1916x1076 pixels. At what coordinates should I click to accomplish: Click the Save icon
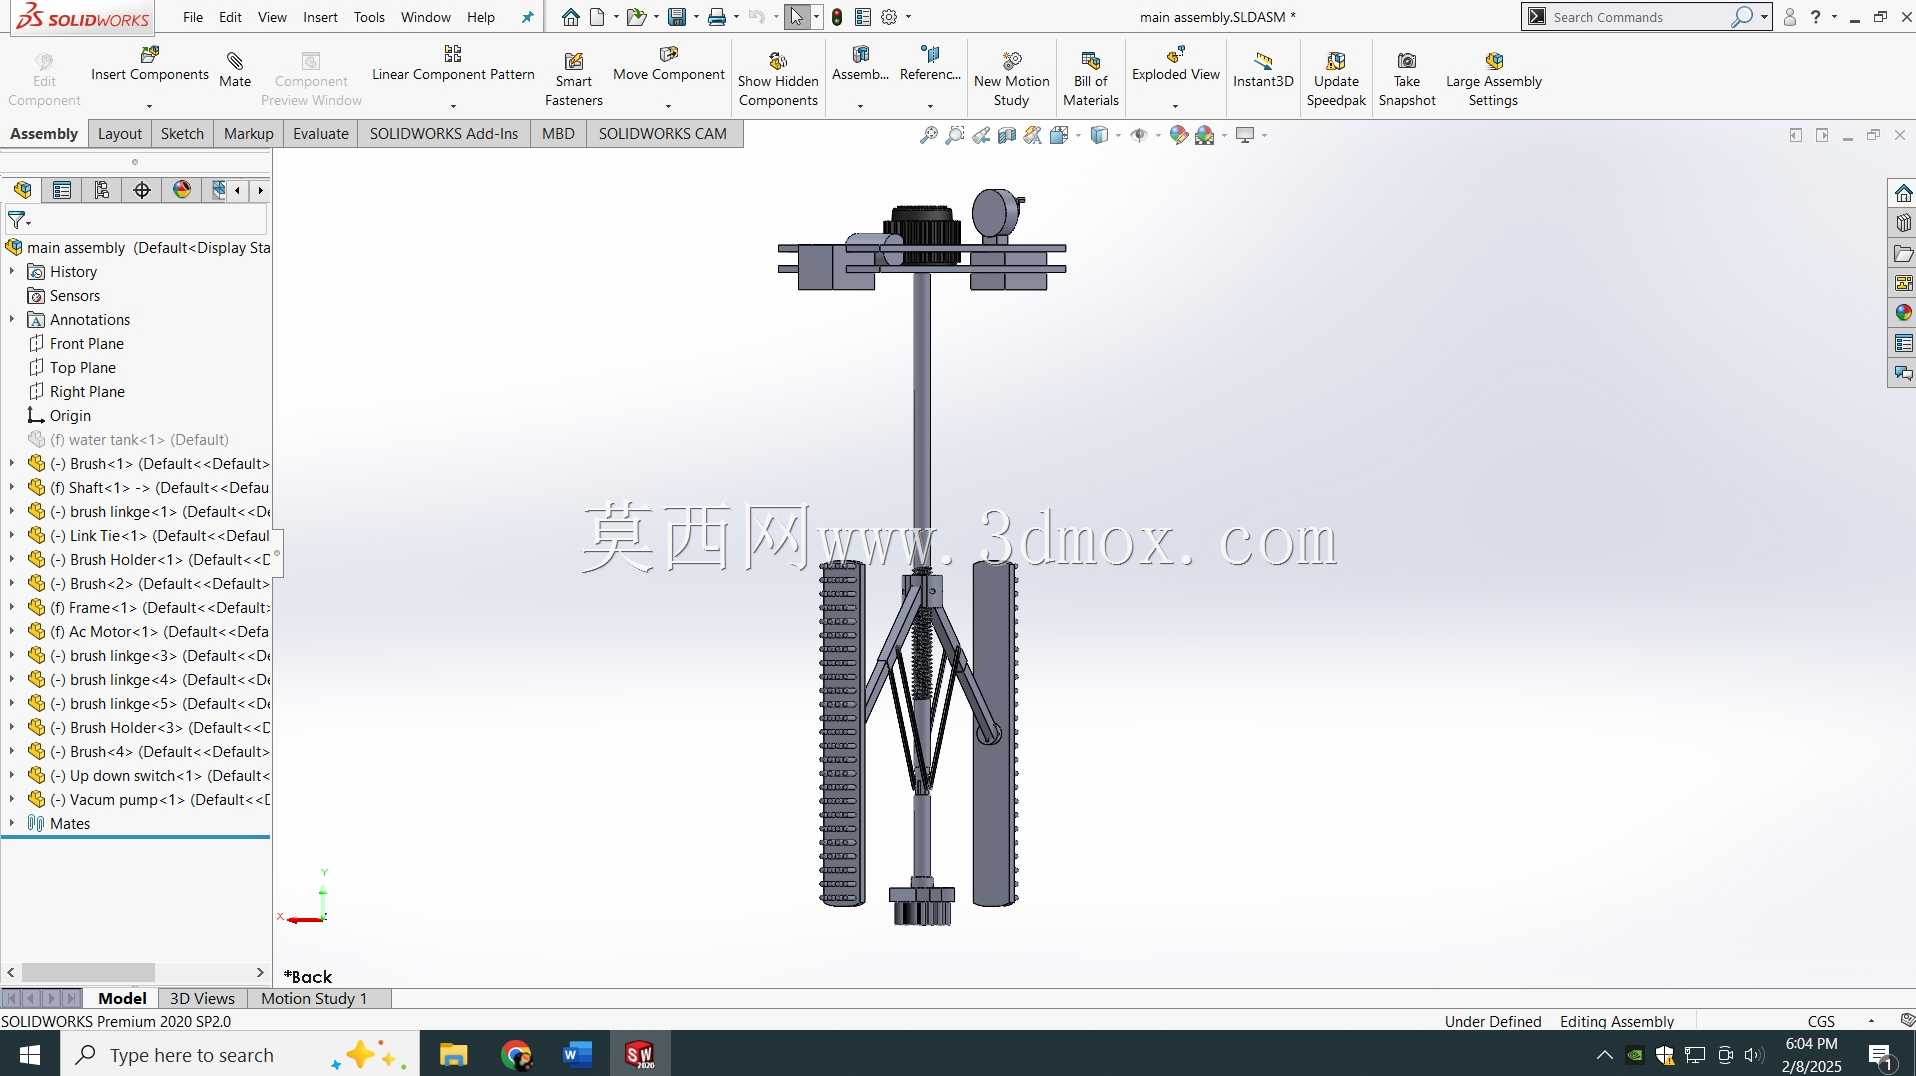tap(677, 17)
